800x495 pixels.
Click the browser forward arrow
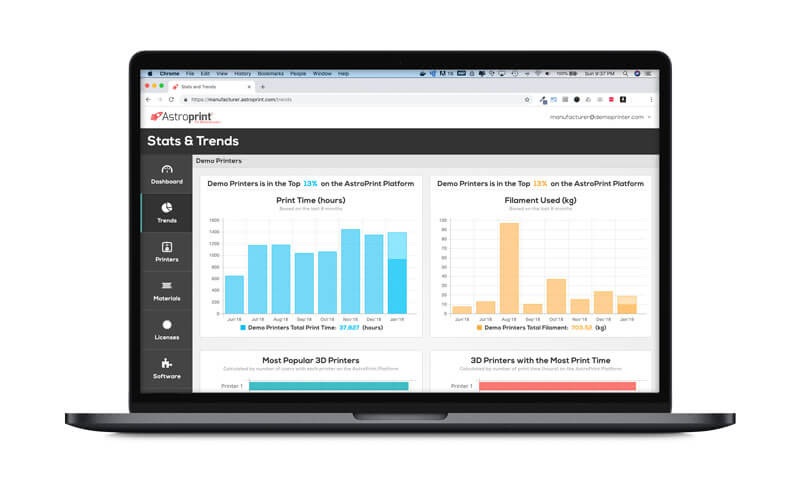160,100
